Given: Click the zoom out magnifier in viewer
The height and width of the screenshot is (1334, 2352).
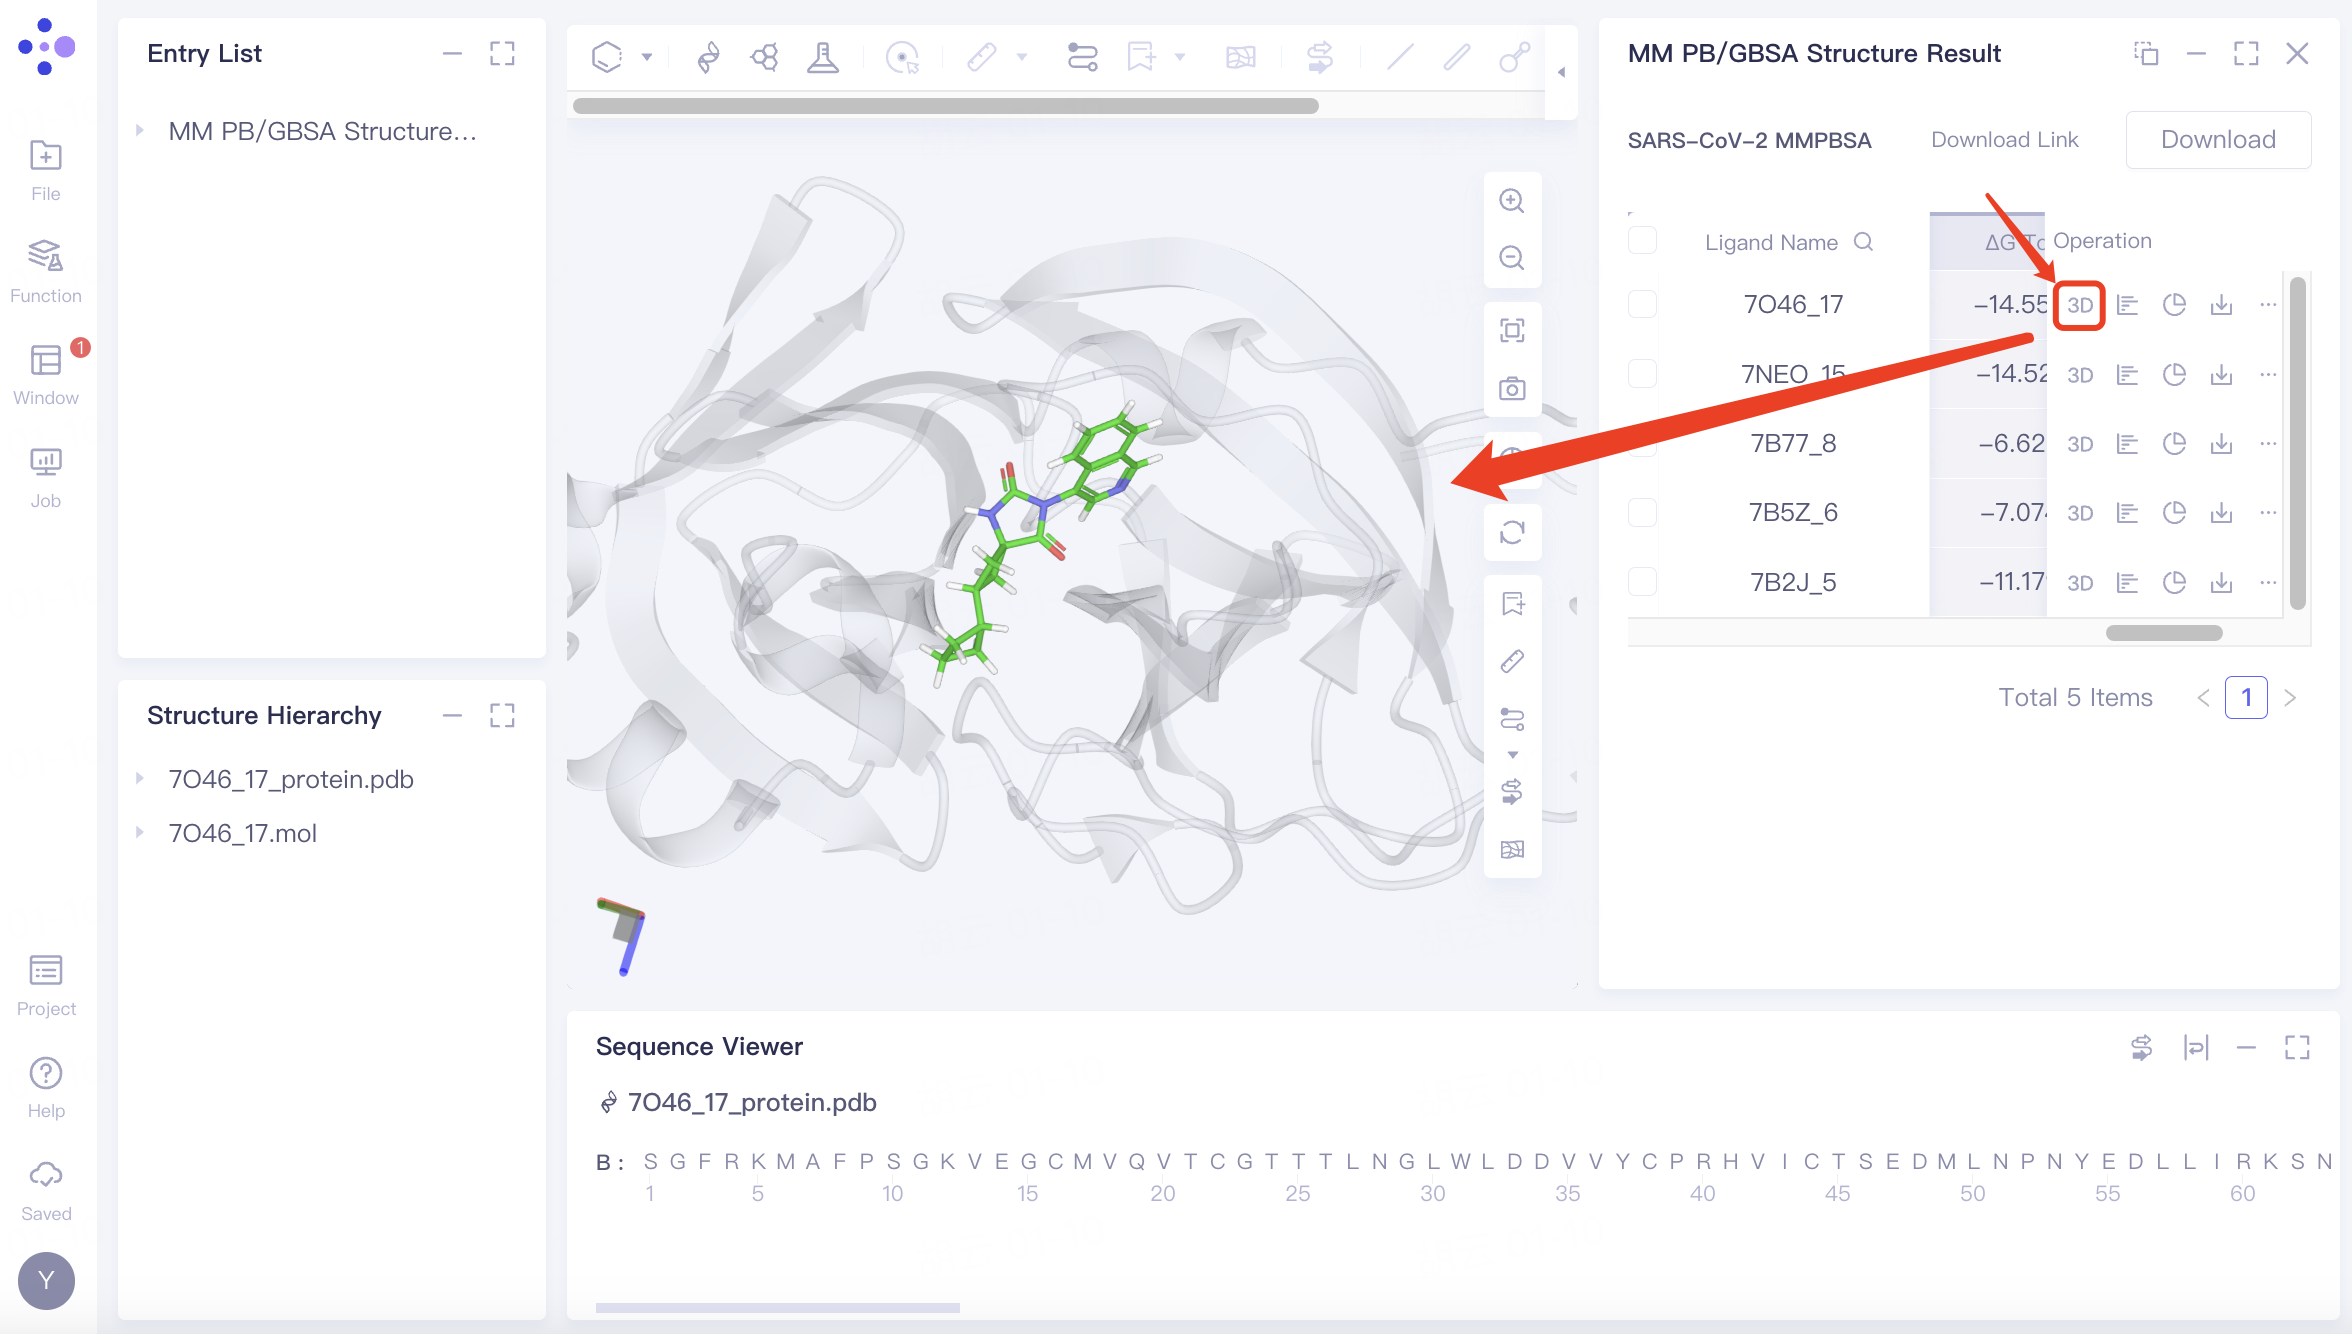Looking at the screenshot, I should 1511,258.
